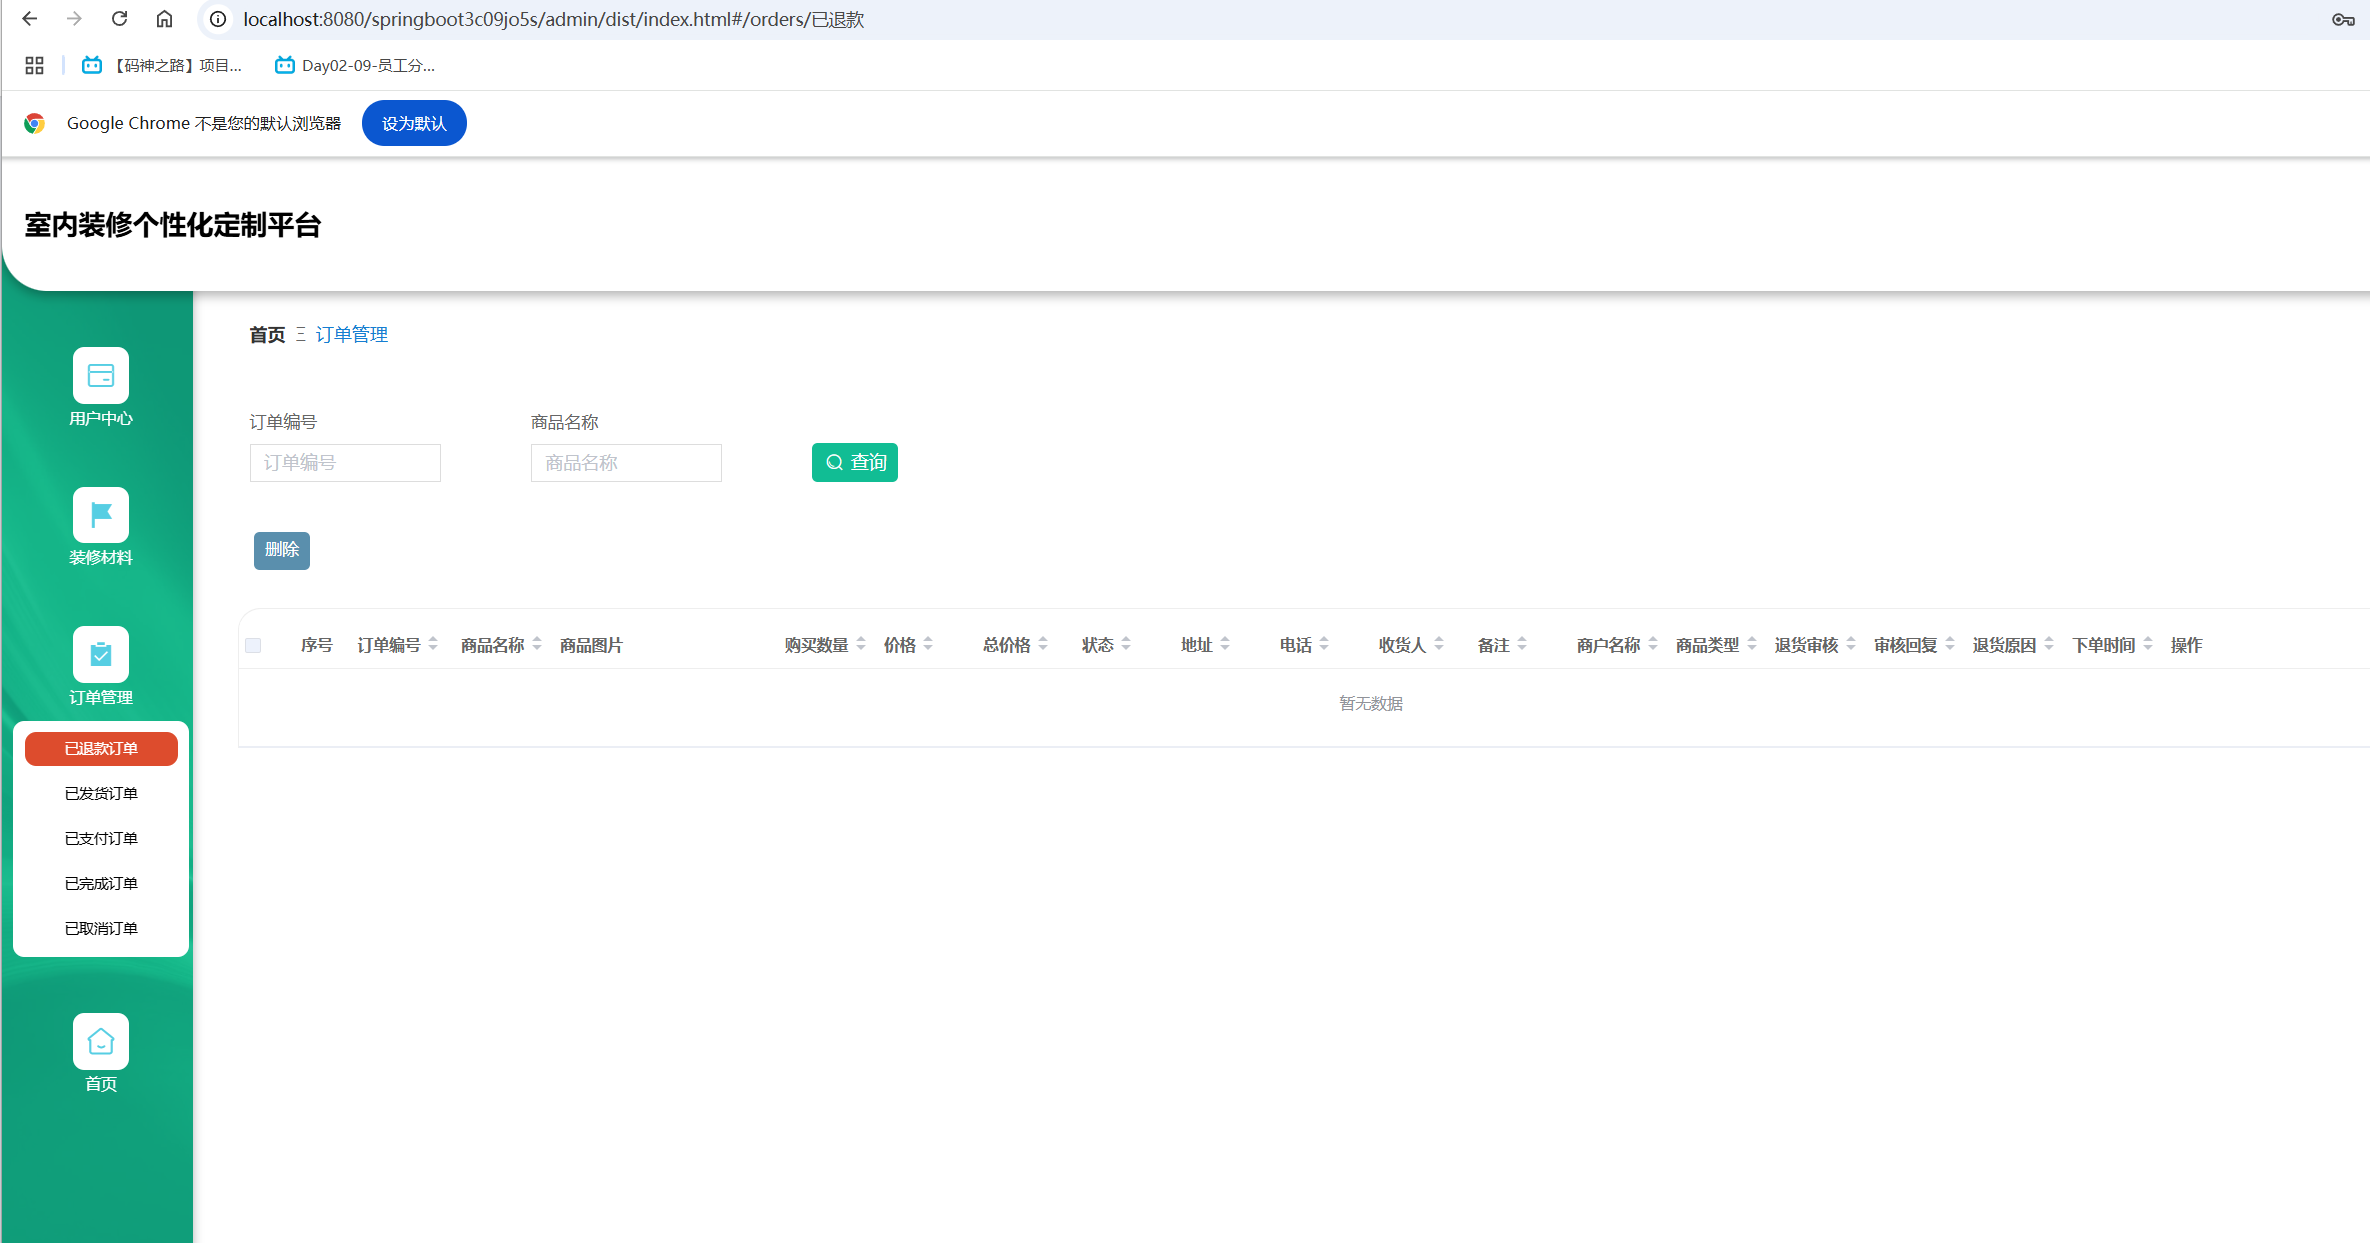The image size is (2370, 1243).
Task: Click the password key icon in address bar
Action: tap(2342, 19)
